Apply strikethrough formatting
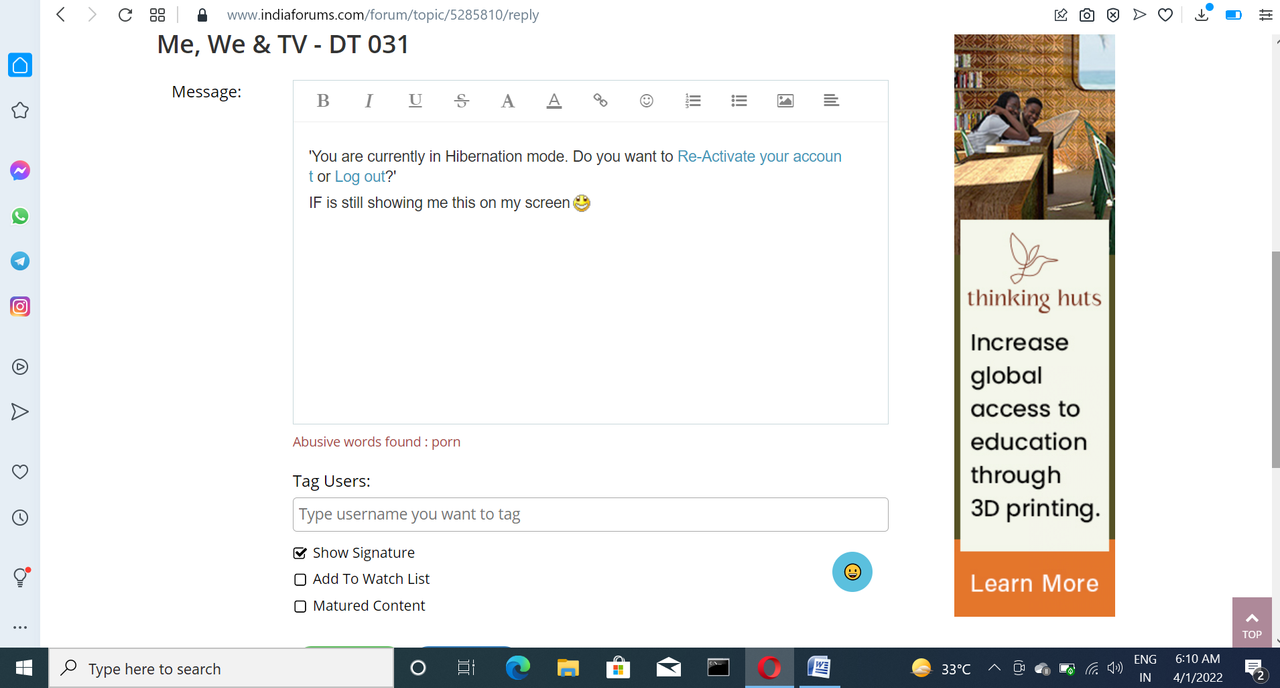 pos(461,101)
